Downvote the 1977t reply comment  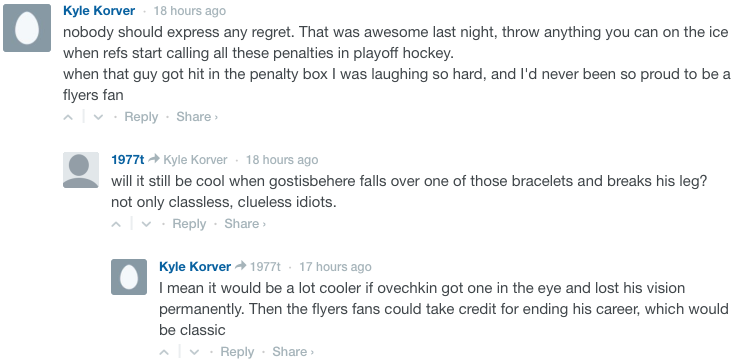[x=146, y=224]
